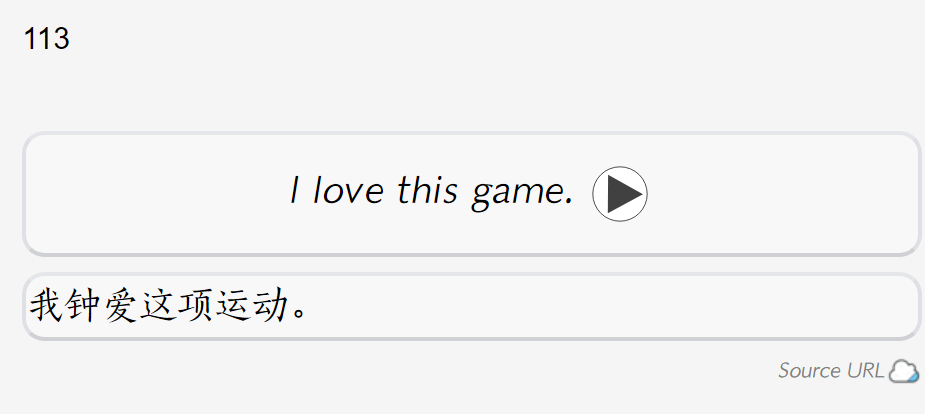Click the Chinese character 运

point(232,305)
